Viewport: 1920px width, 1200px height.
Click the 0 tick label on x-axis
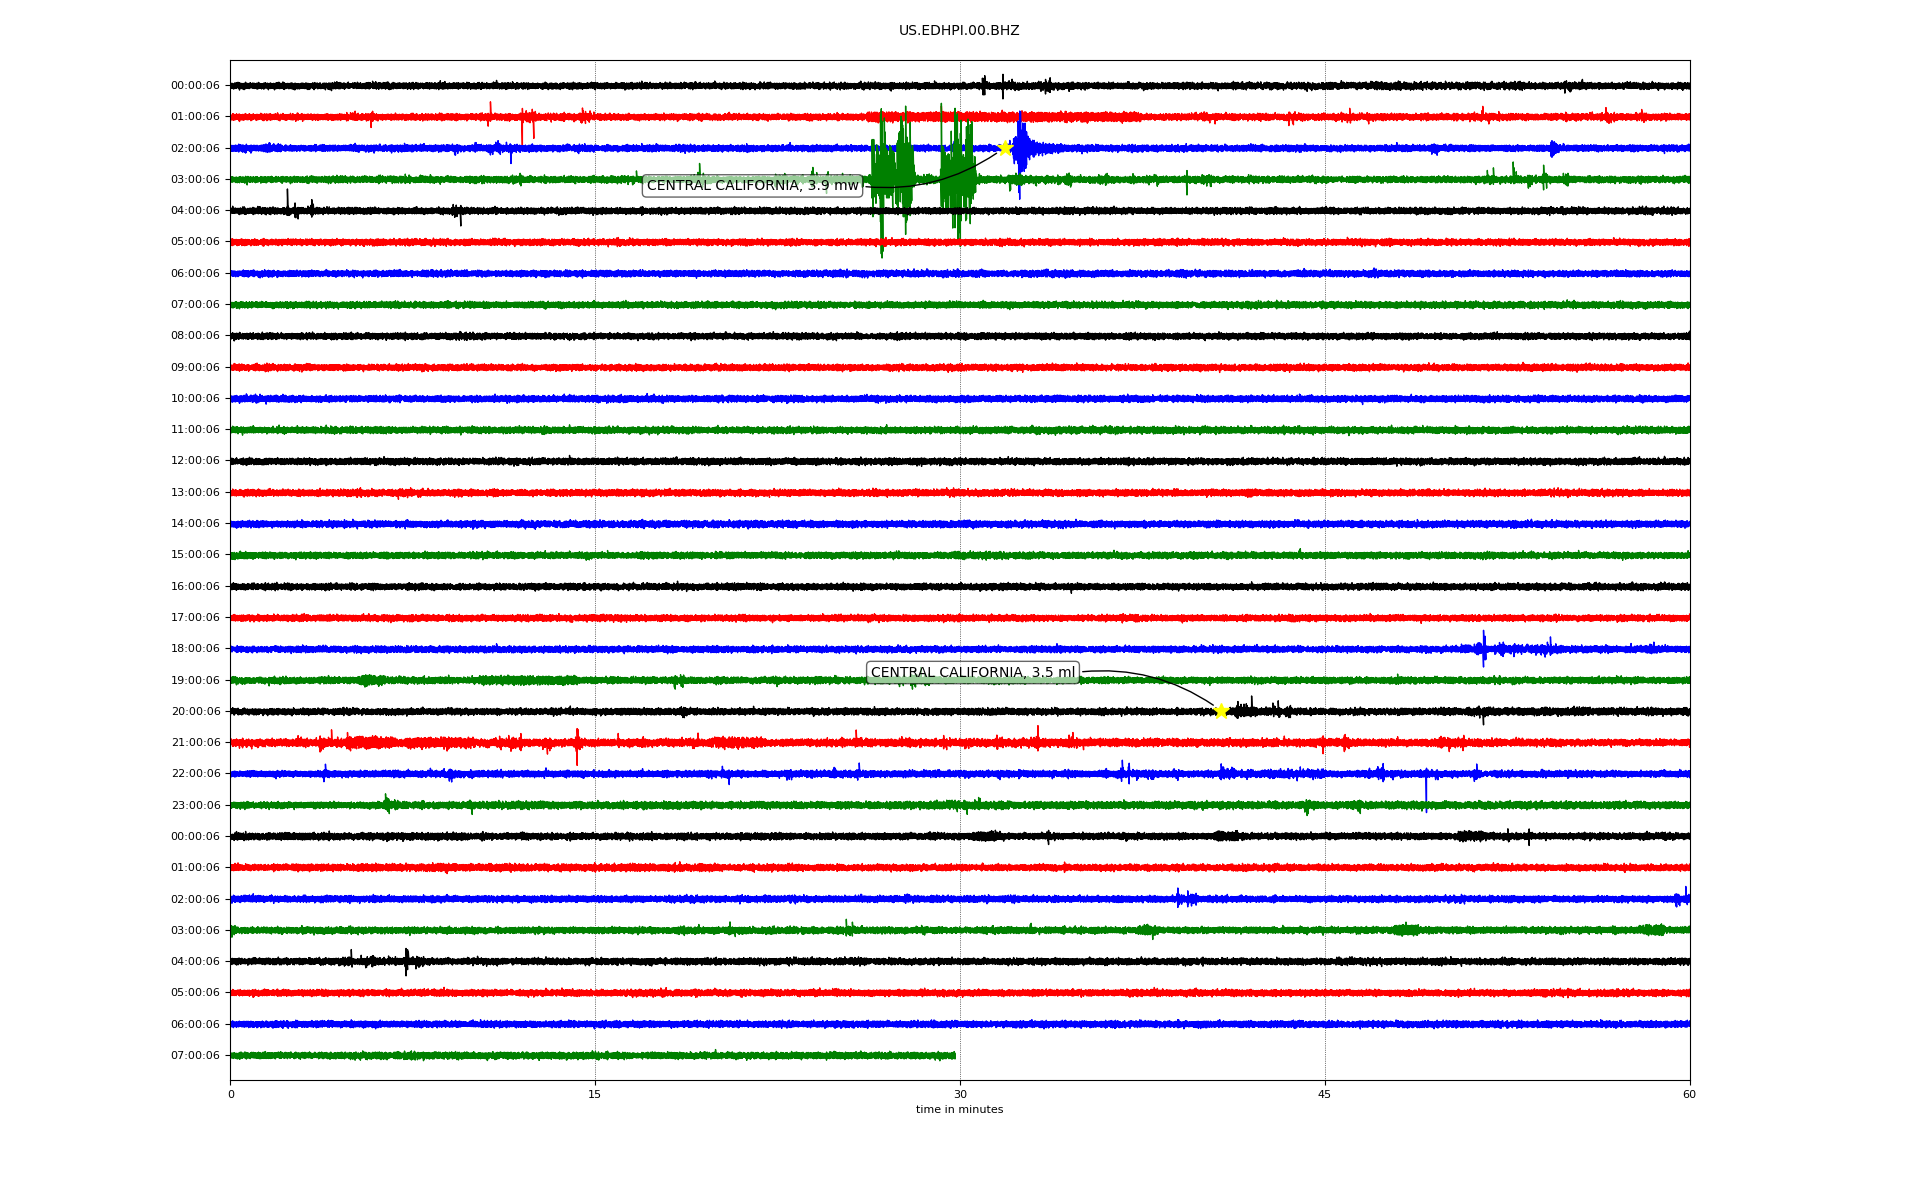pyautogui.click(x=231, y=1094)
